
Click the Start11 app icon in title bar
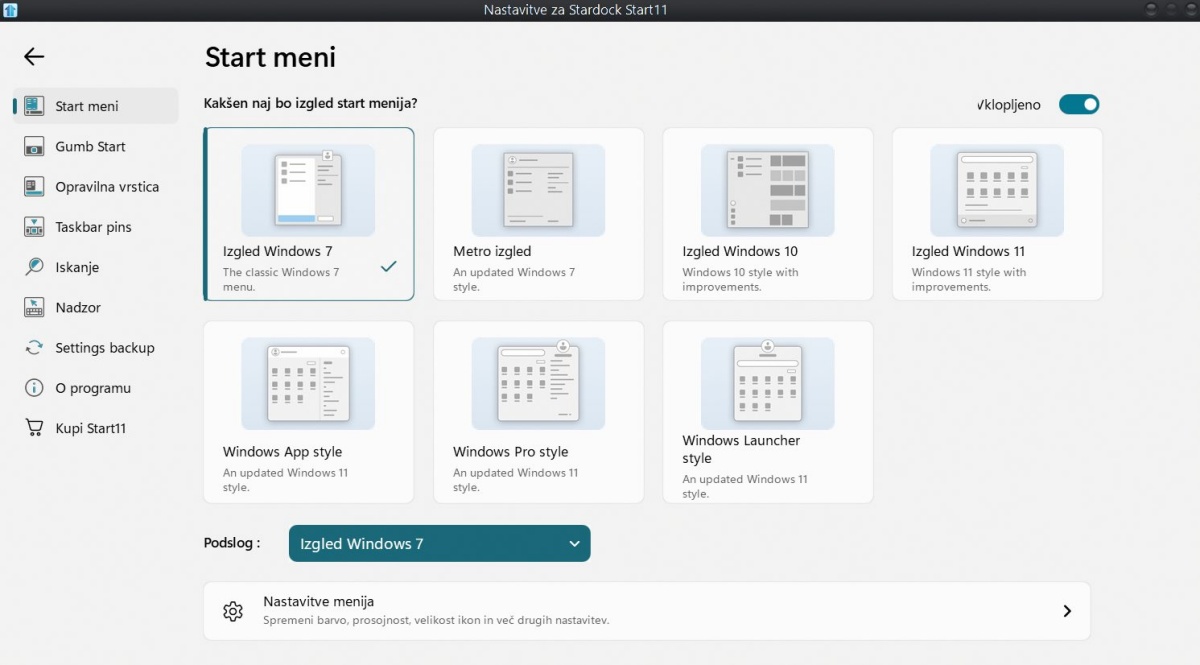(10, 10)
